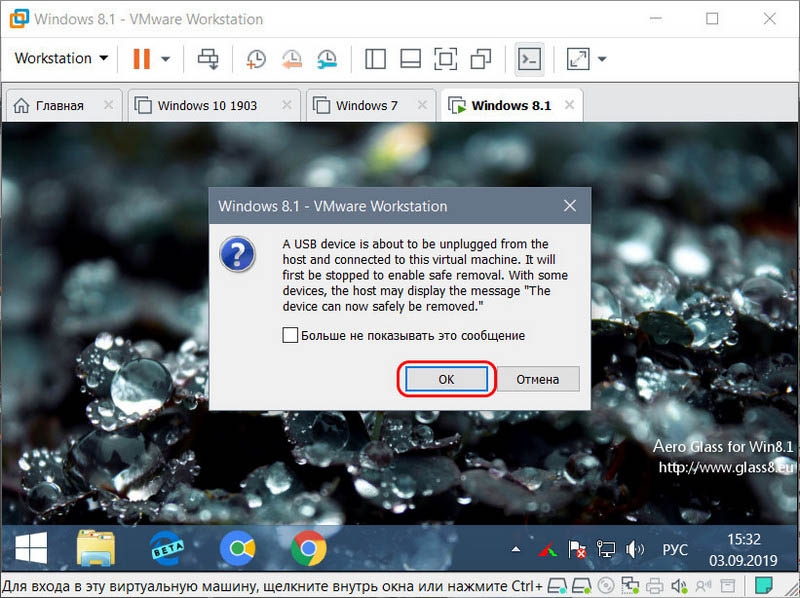Open the snapshot manager wrench-clock icon
This screenshot has width=800, height=598.
click(327, 59)
